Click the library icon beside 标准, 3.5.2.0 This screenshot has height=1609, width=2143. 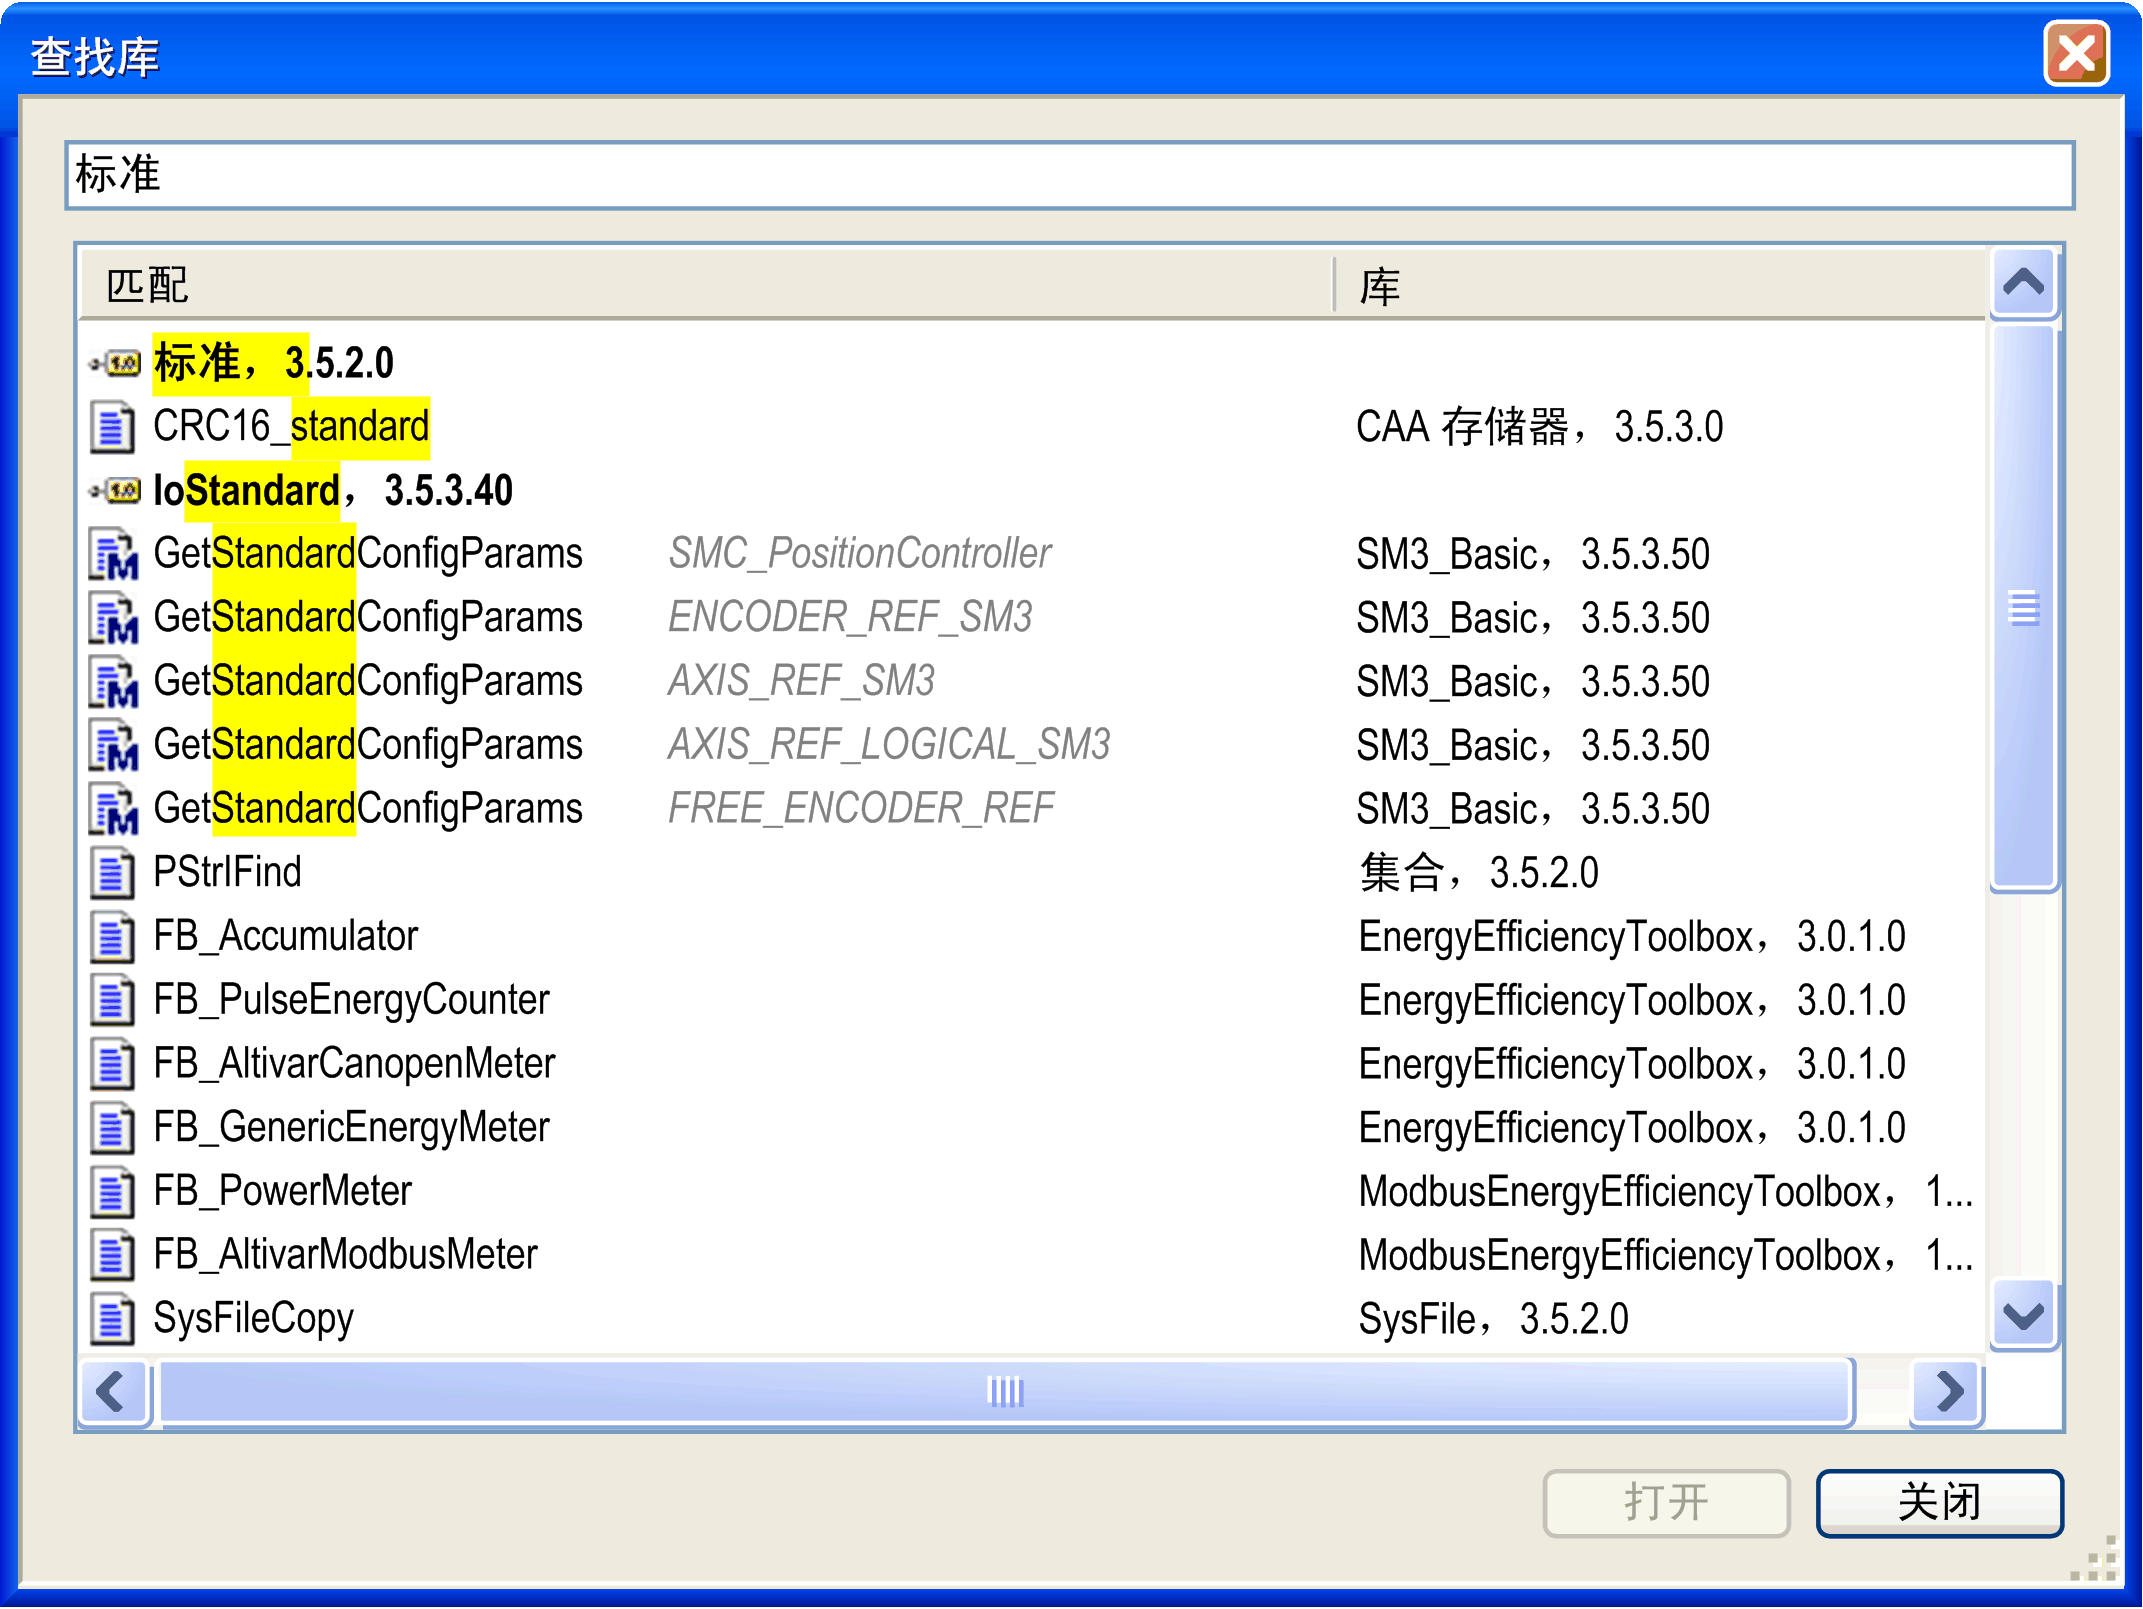[x=116, y=363]
